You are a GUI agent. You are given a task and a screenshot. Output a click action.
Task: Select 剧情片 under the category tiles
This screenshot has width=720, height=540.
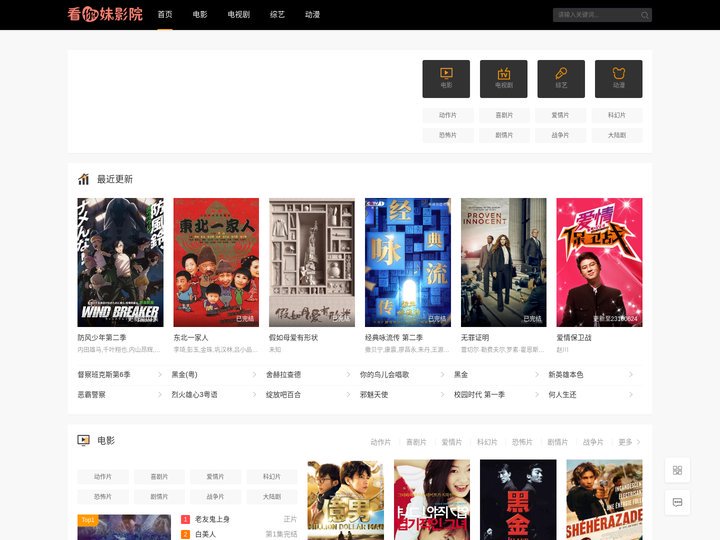[504, 135]
